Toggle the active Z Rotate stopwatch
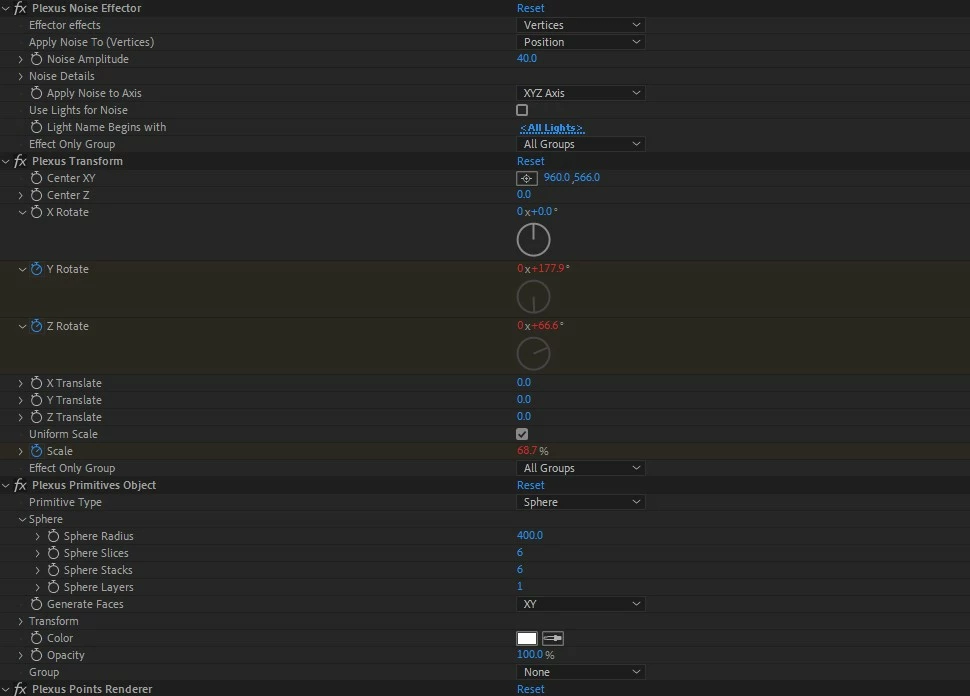 tap(36, 326)
